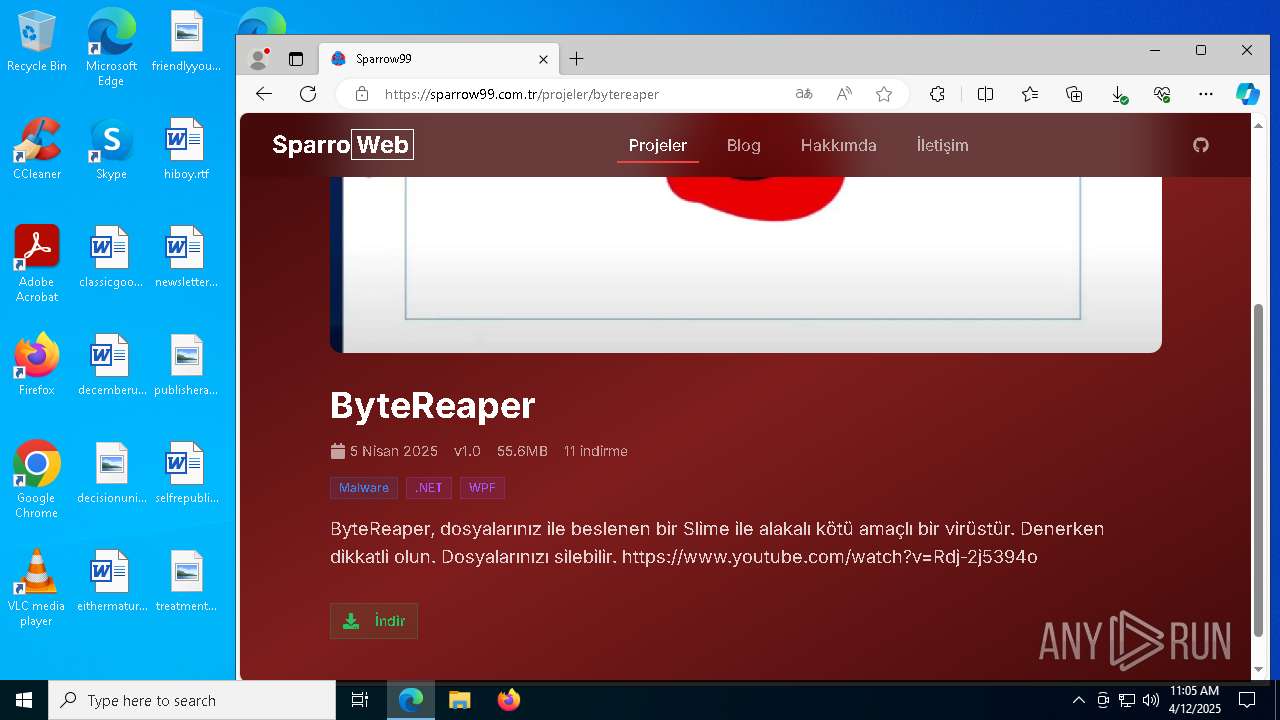Select the Google Chrome desktop shortcut

(37, 479)
